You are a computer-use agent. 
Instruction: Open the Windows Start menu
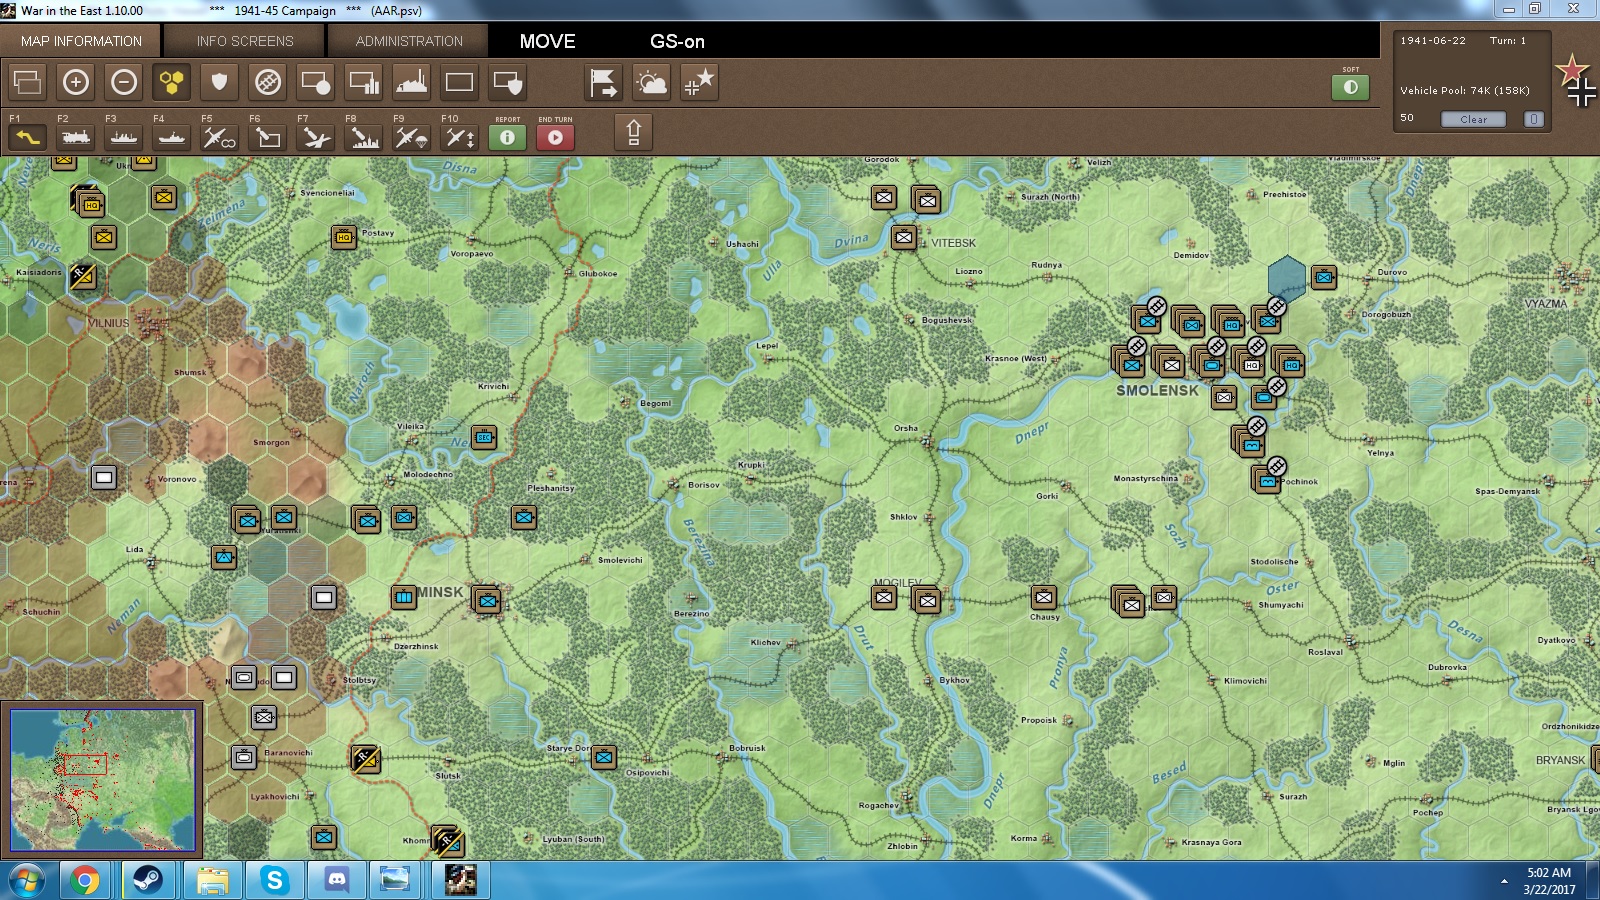[26, 881]
